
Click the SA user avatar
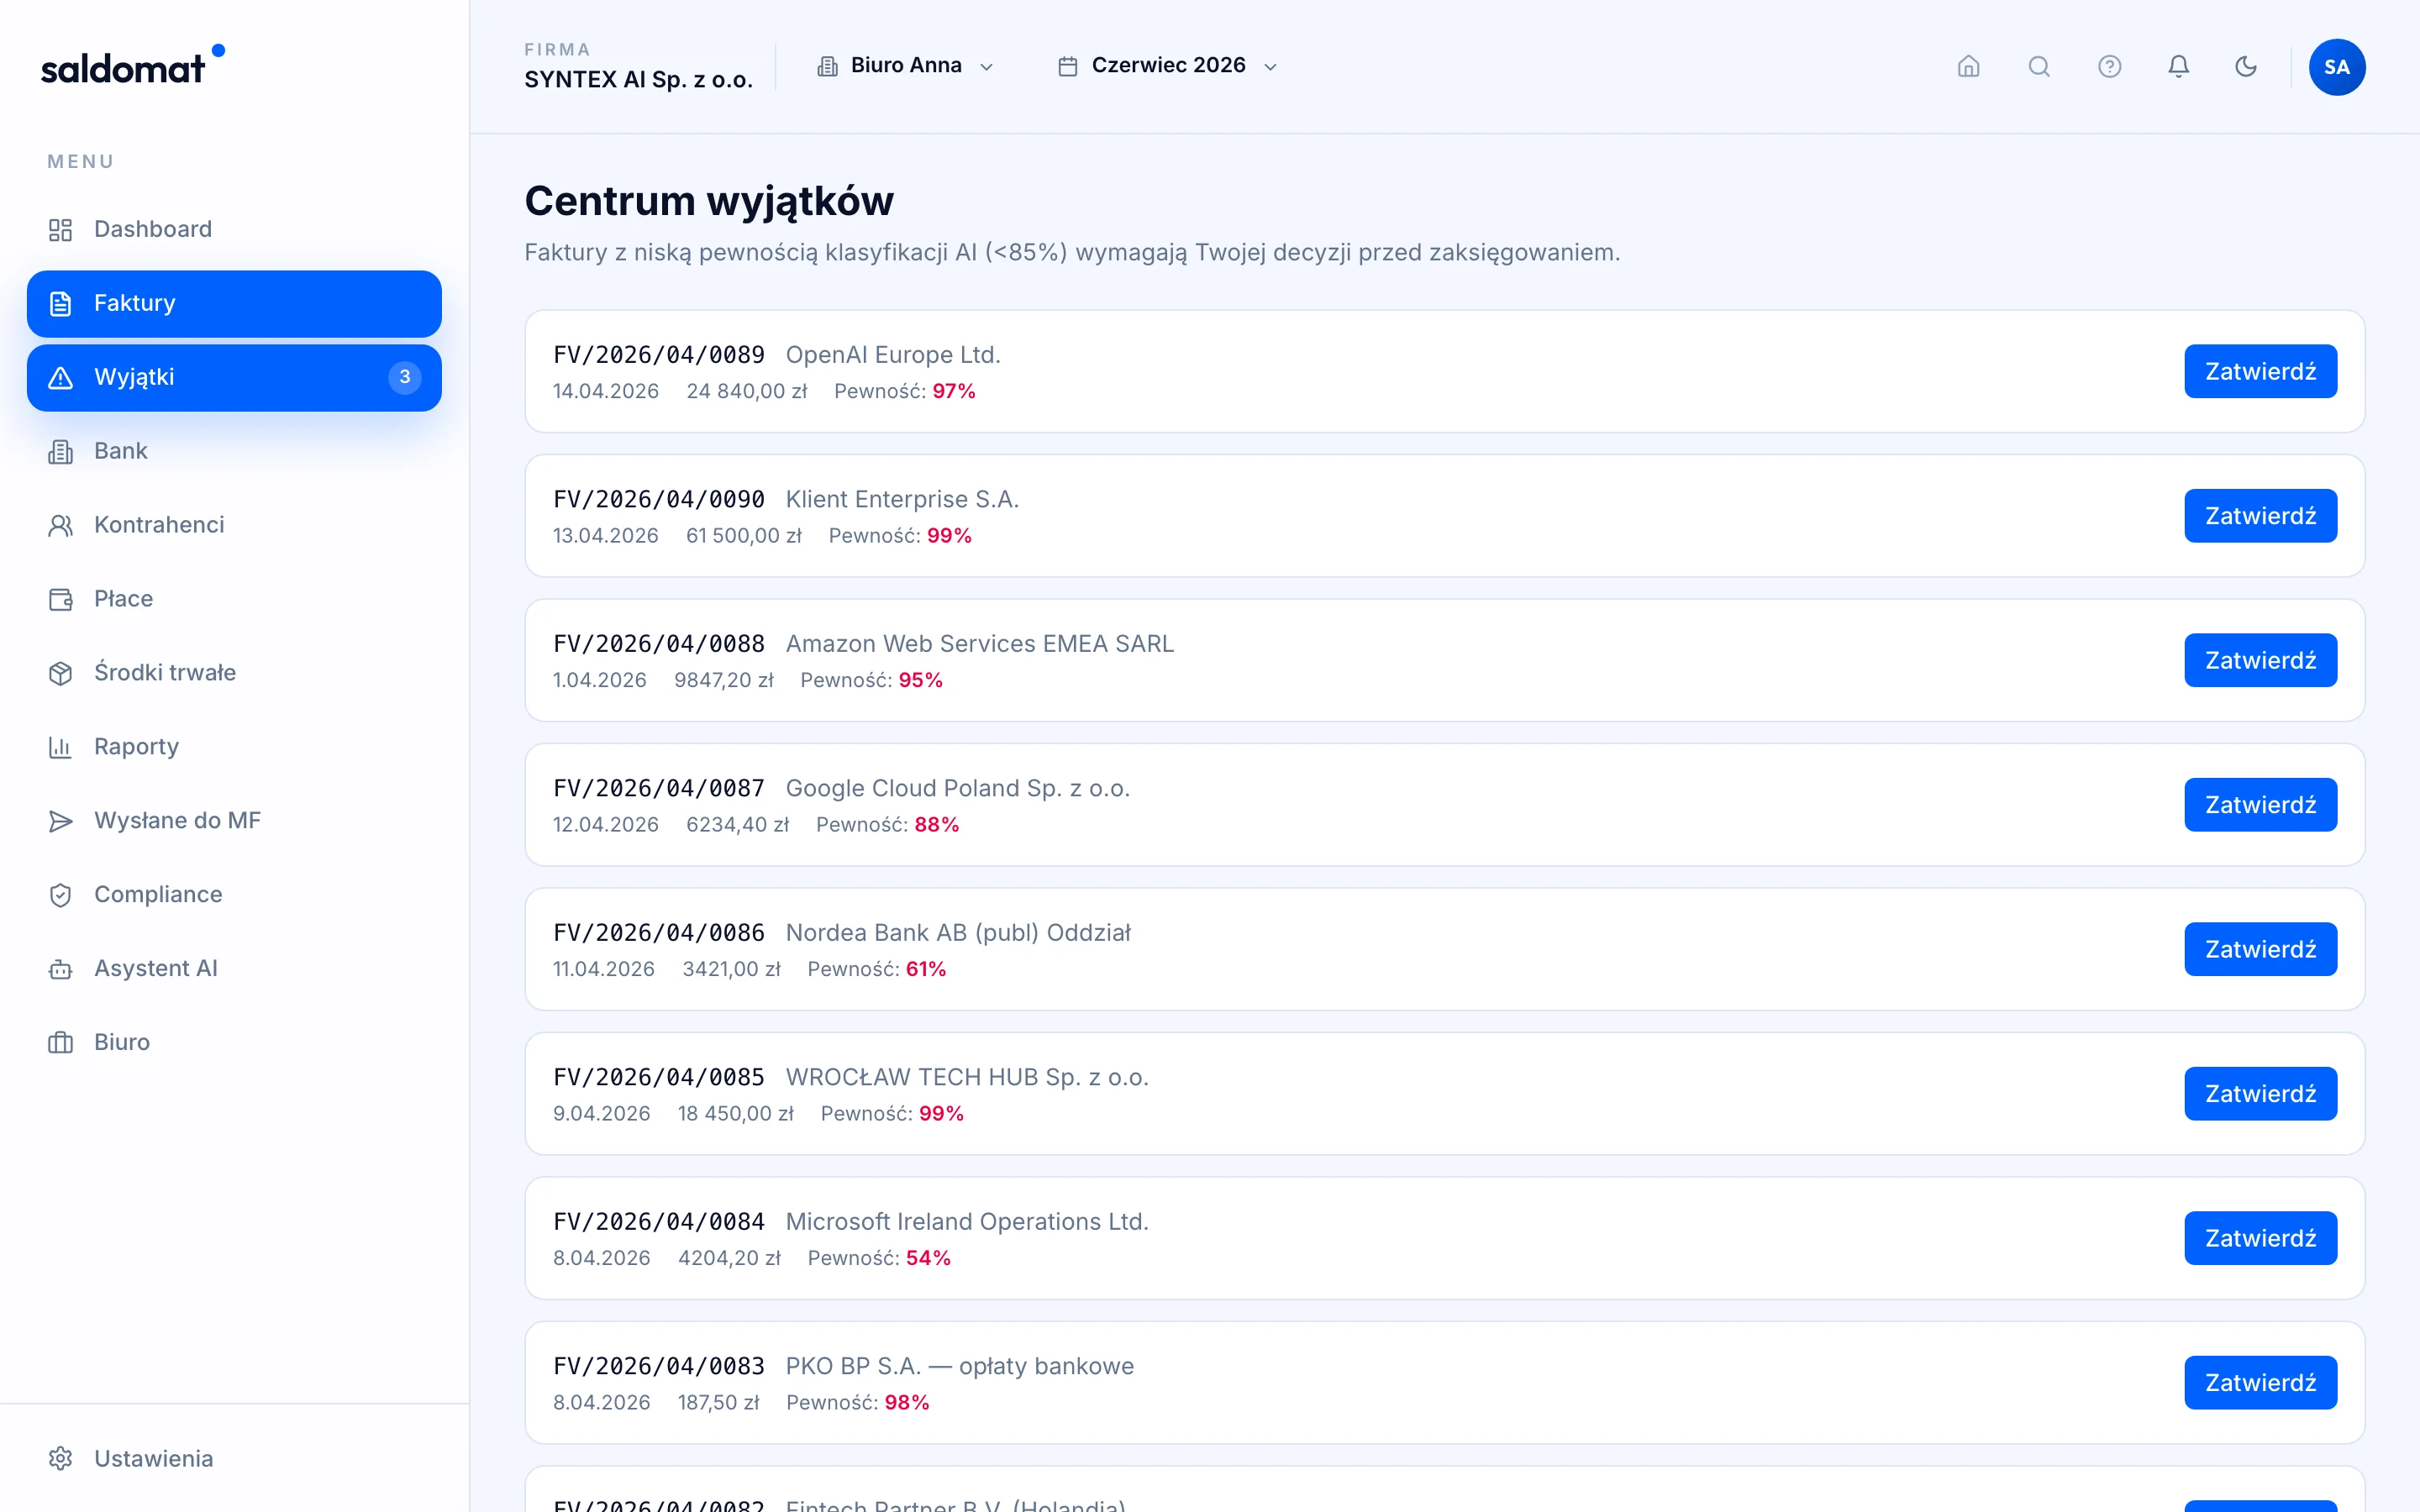2336,67
